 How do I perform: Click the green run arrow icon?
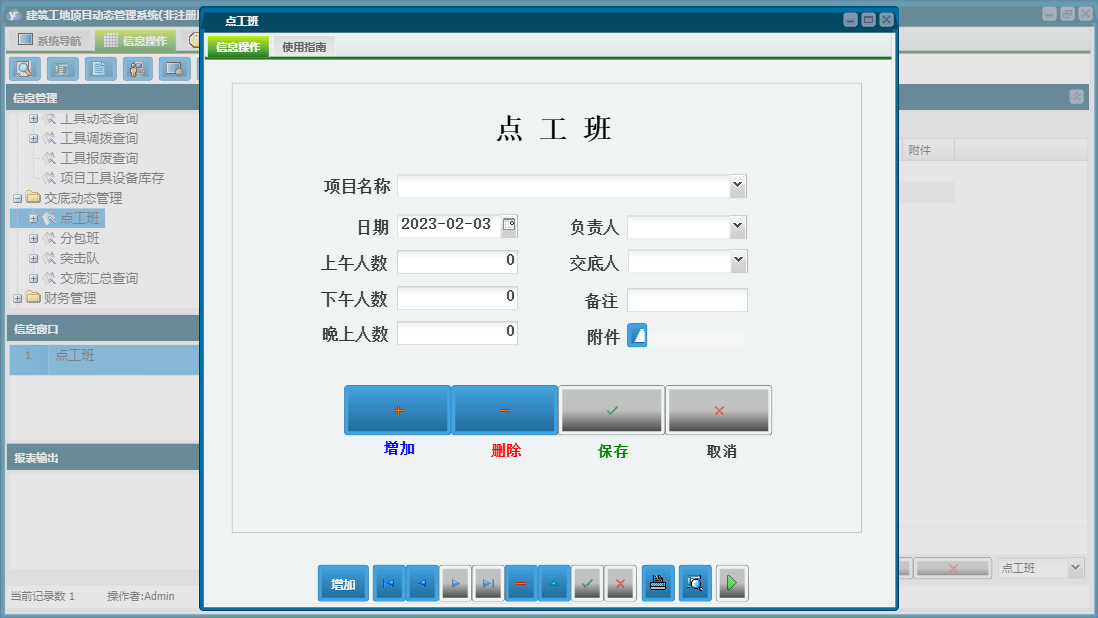tap(731, 583)
